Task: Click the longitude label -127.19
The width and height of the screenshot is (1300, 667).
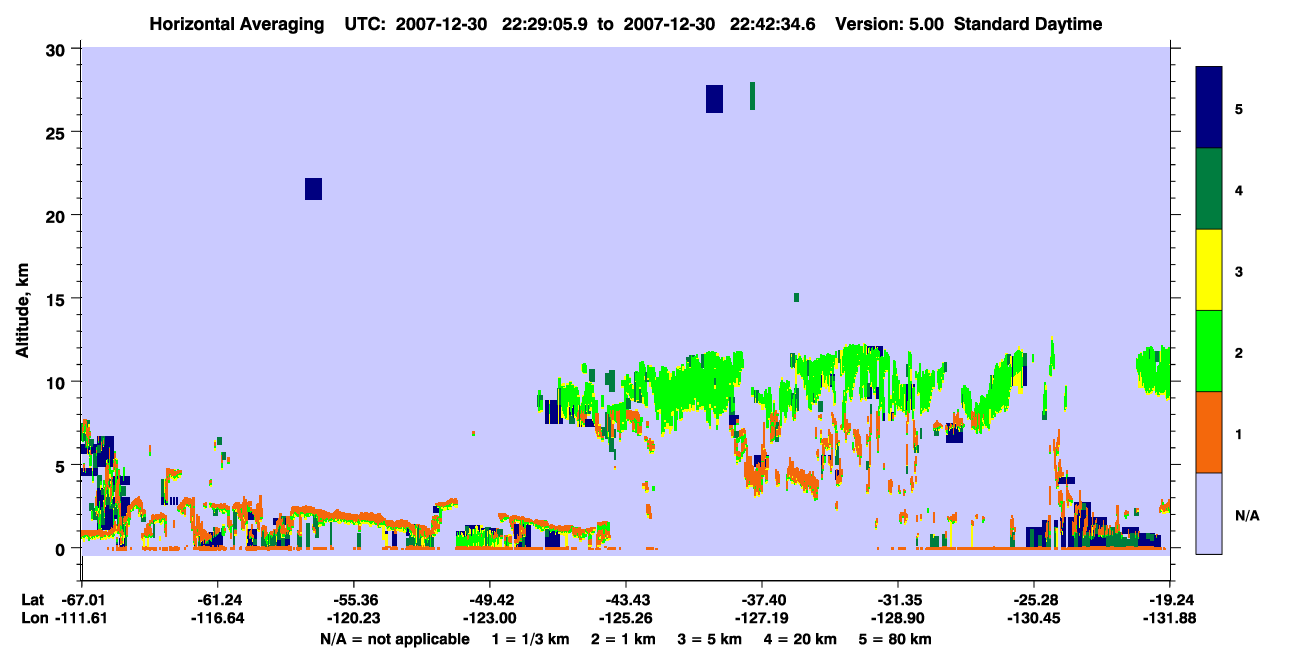Action: (762, 619)
